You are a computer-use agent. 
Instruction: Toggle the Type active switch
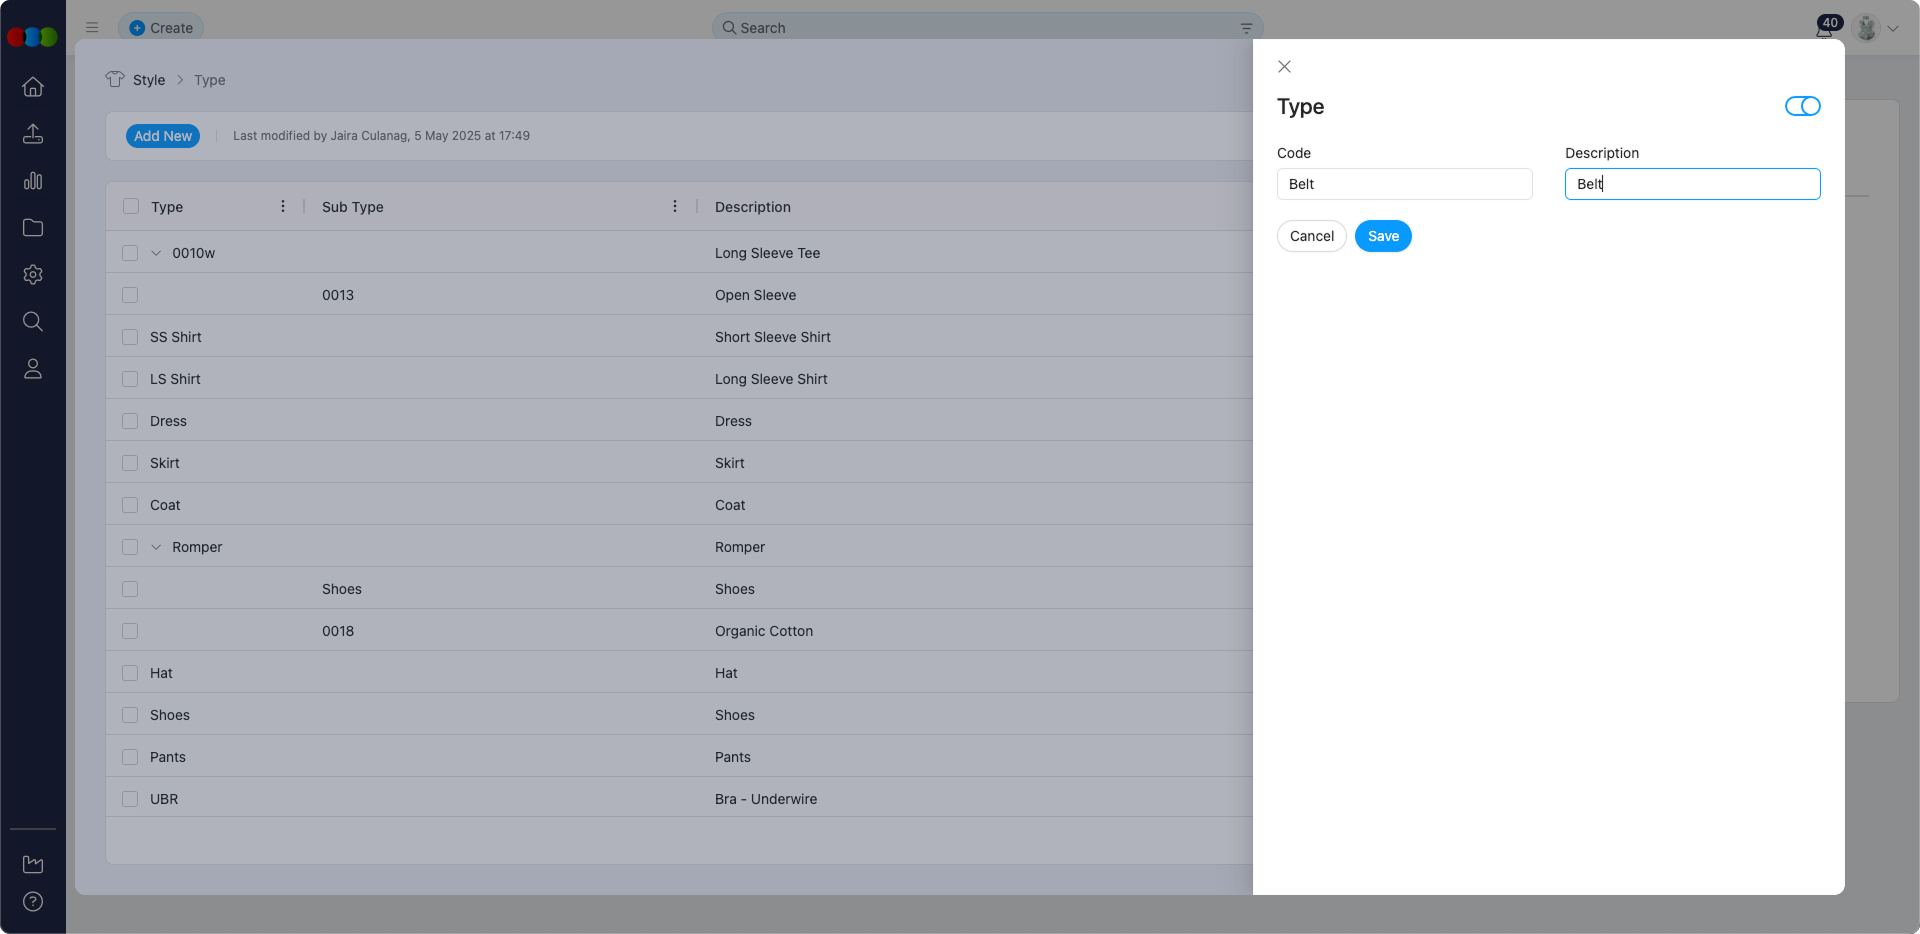point(1802,106)
